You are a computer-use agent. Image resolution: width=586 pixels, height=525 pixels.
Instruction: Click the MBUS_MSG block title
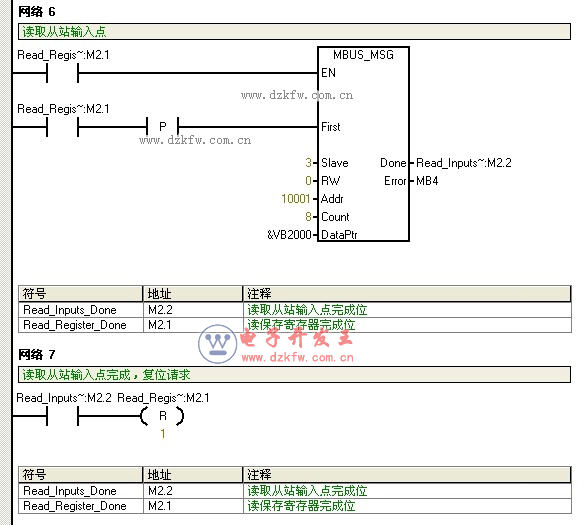pos(363,55)
